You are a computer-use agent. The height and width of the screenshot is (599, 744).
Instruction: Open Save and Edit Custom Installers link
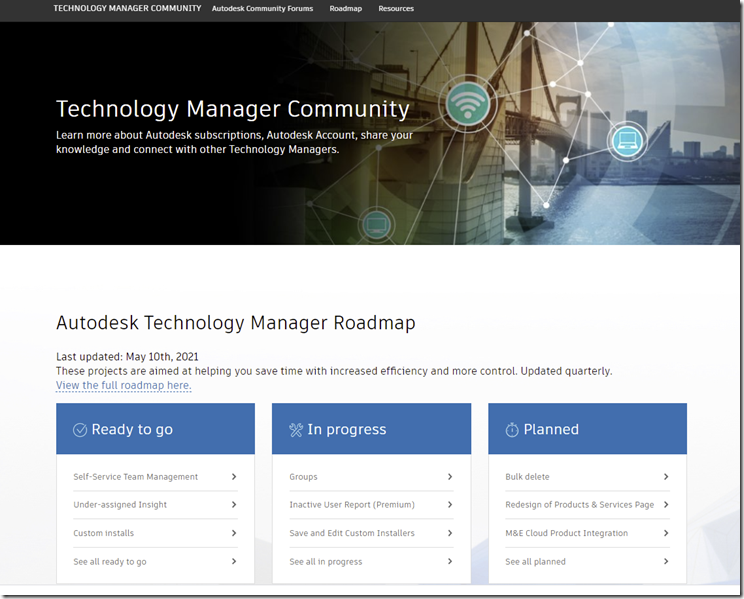pyautogui.click(x=352, y=533)
